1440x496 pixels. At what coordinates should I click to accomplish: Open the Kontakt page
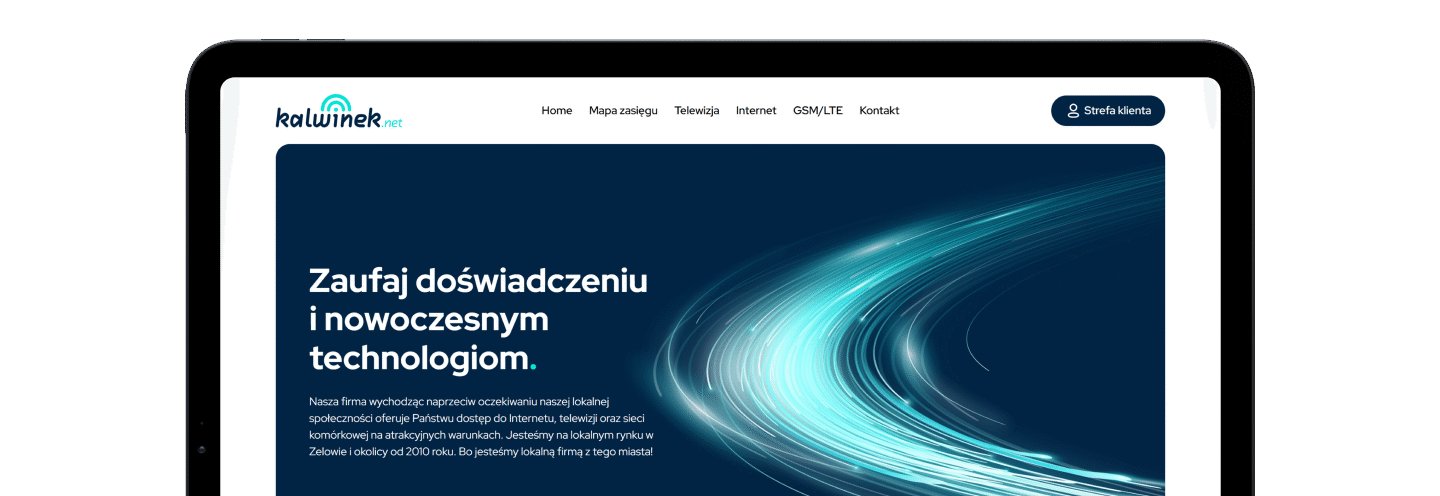coord(879,111)
